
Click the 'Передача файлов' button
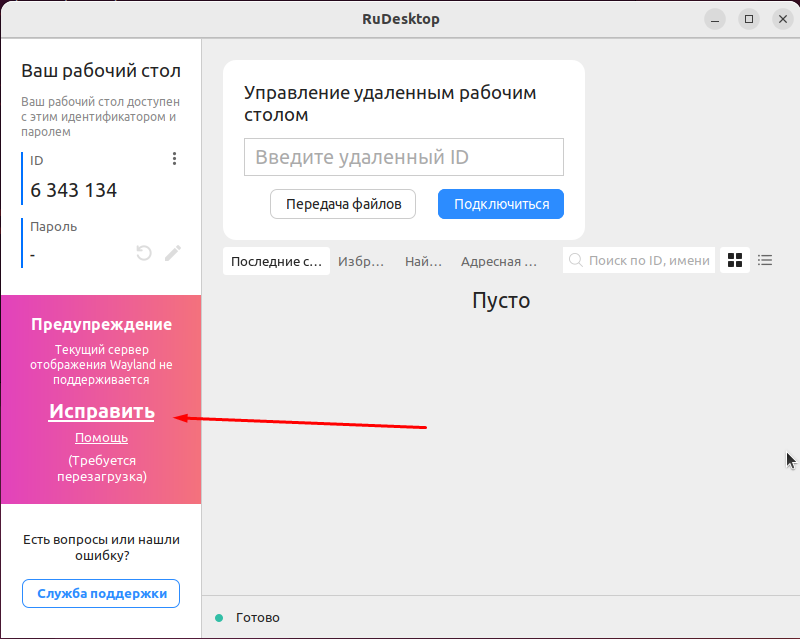[x=343, y=204]
